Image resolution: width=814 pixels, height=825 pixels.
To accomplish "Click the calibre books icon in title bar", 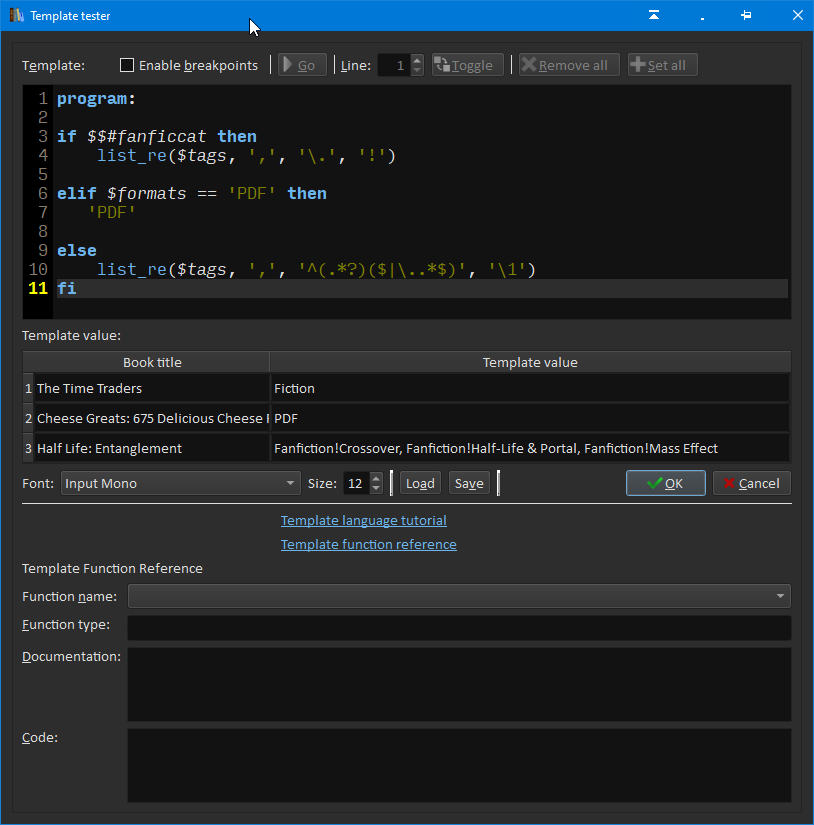I will click(16, 15).
